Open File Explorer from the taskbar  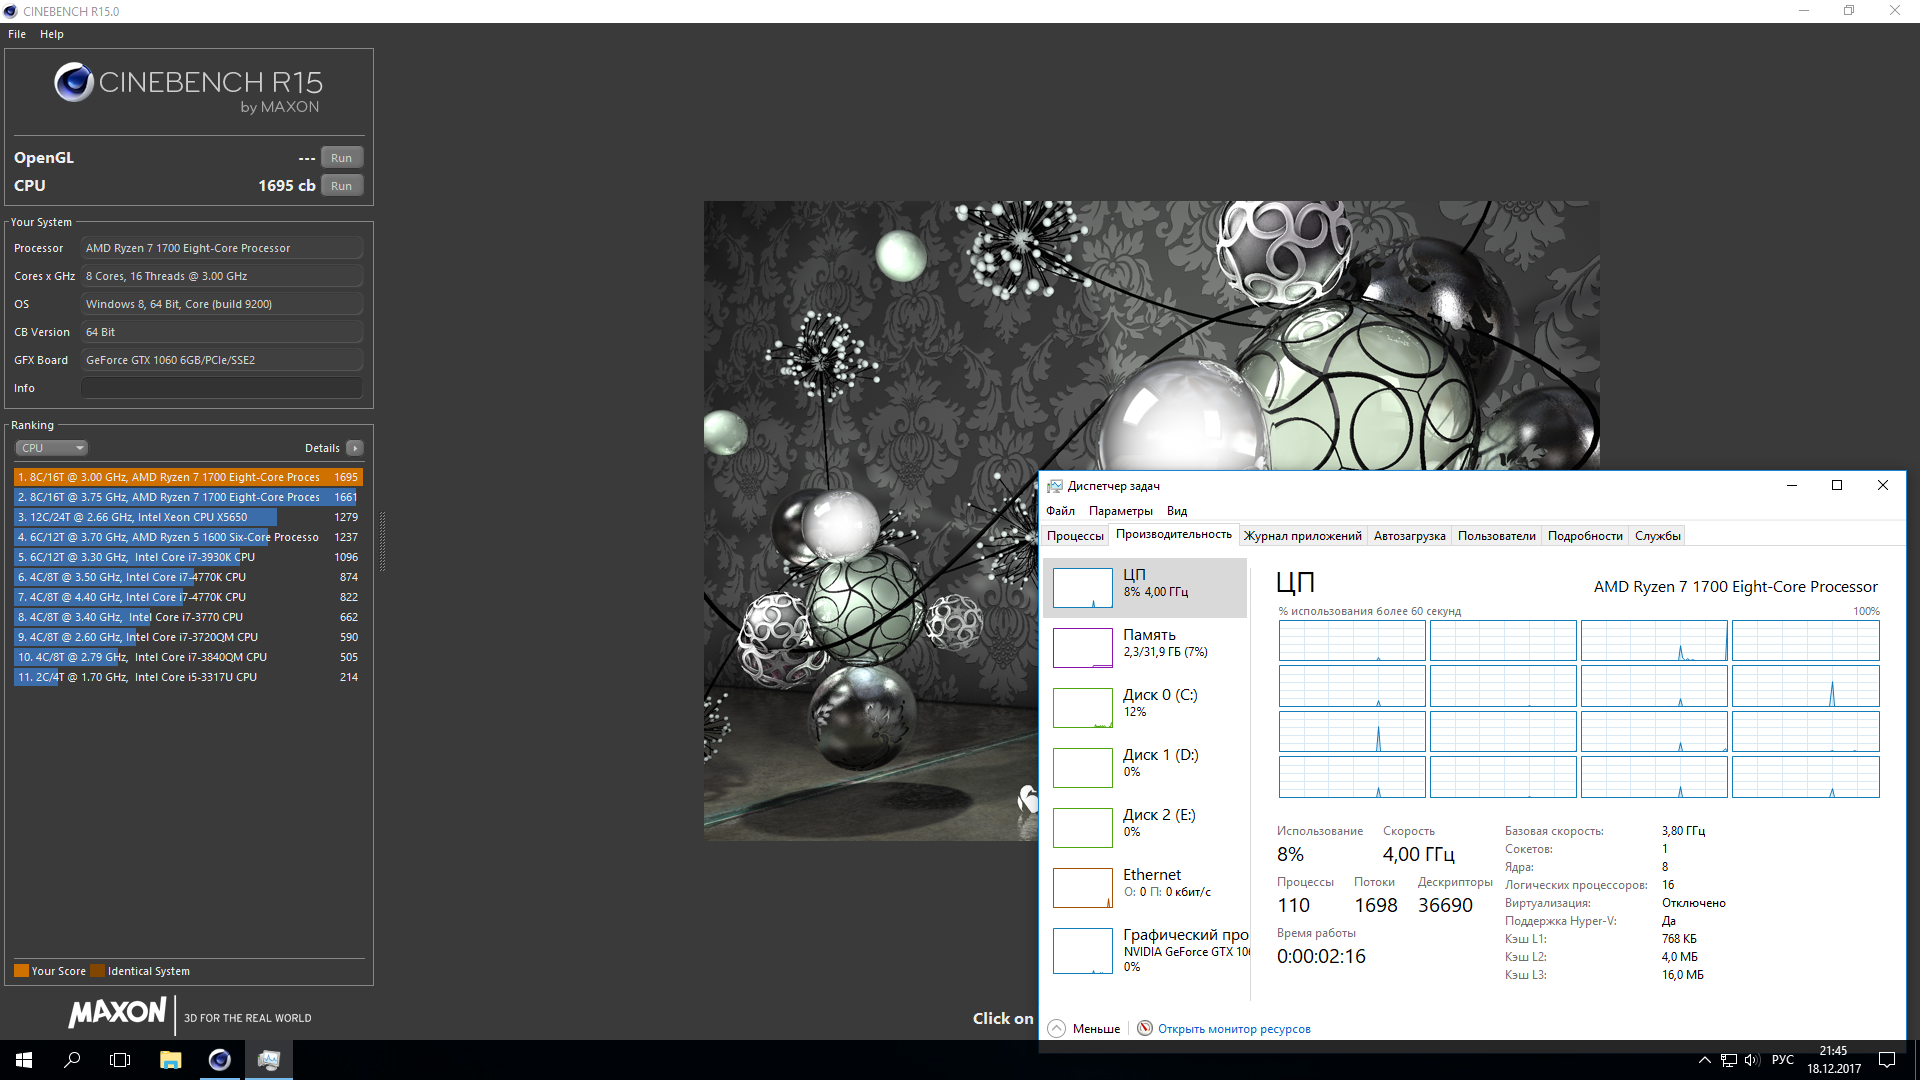click(x=170, y=1060)
